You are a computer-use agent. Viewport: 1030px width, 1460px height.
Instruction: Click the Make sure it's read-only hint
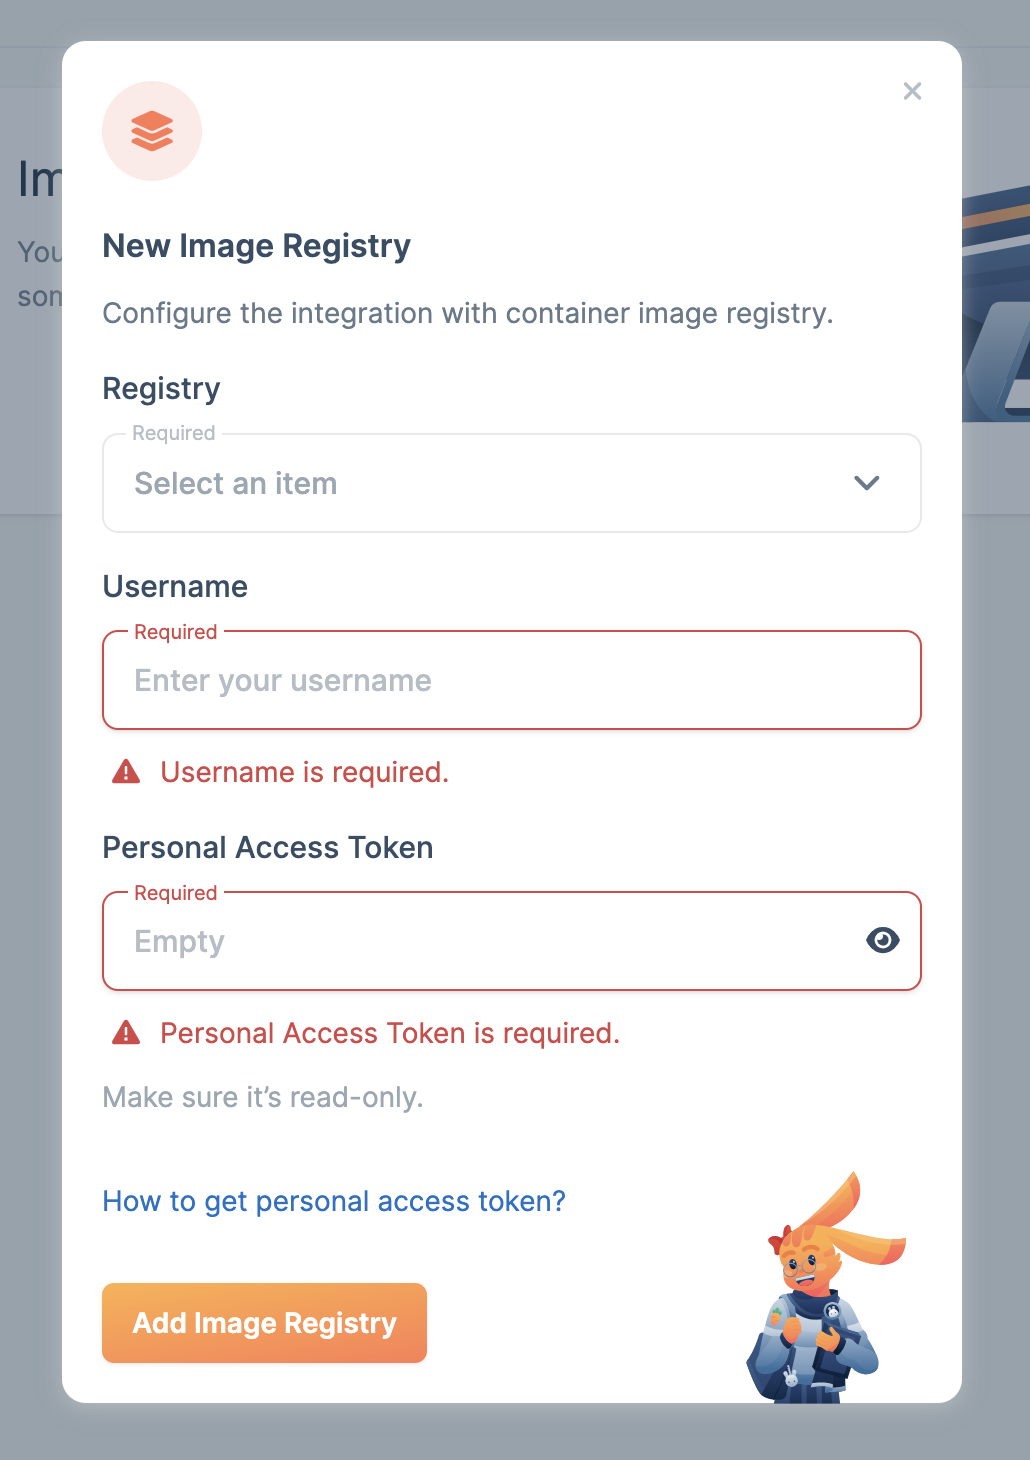(262, 1097)
